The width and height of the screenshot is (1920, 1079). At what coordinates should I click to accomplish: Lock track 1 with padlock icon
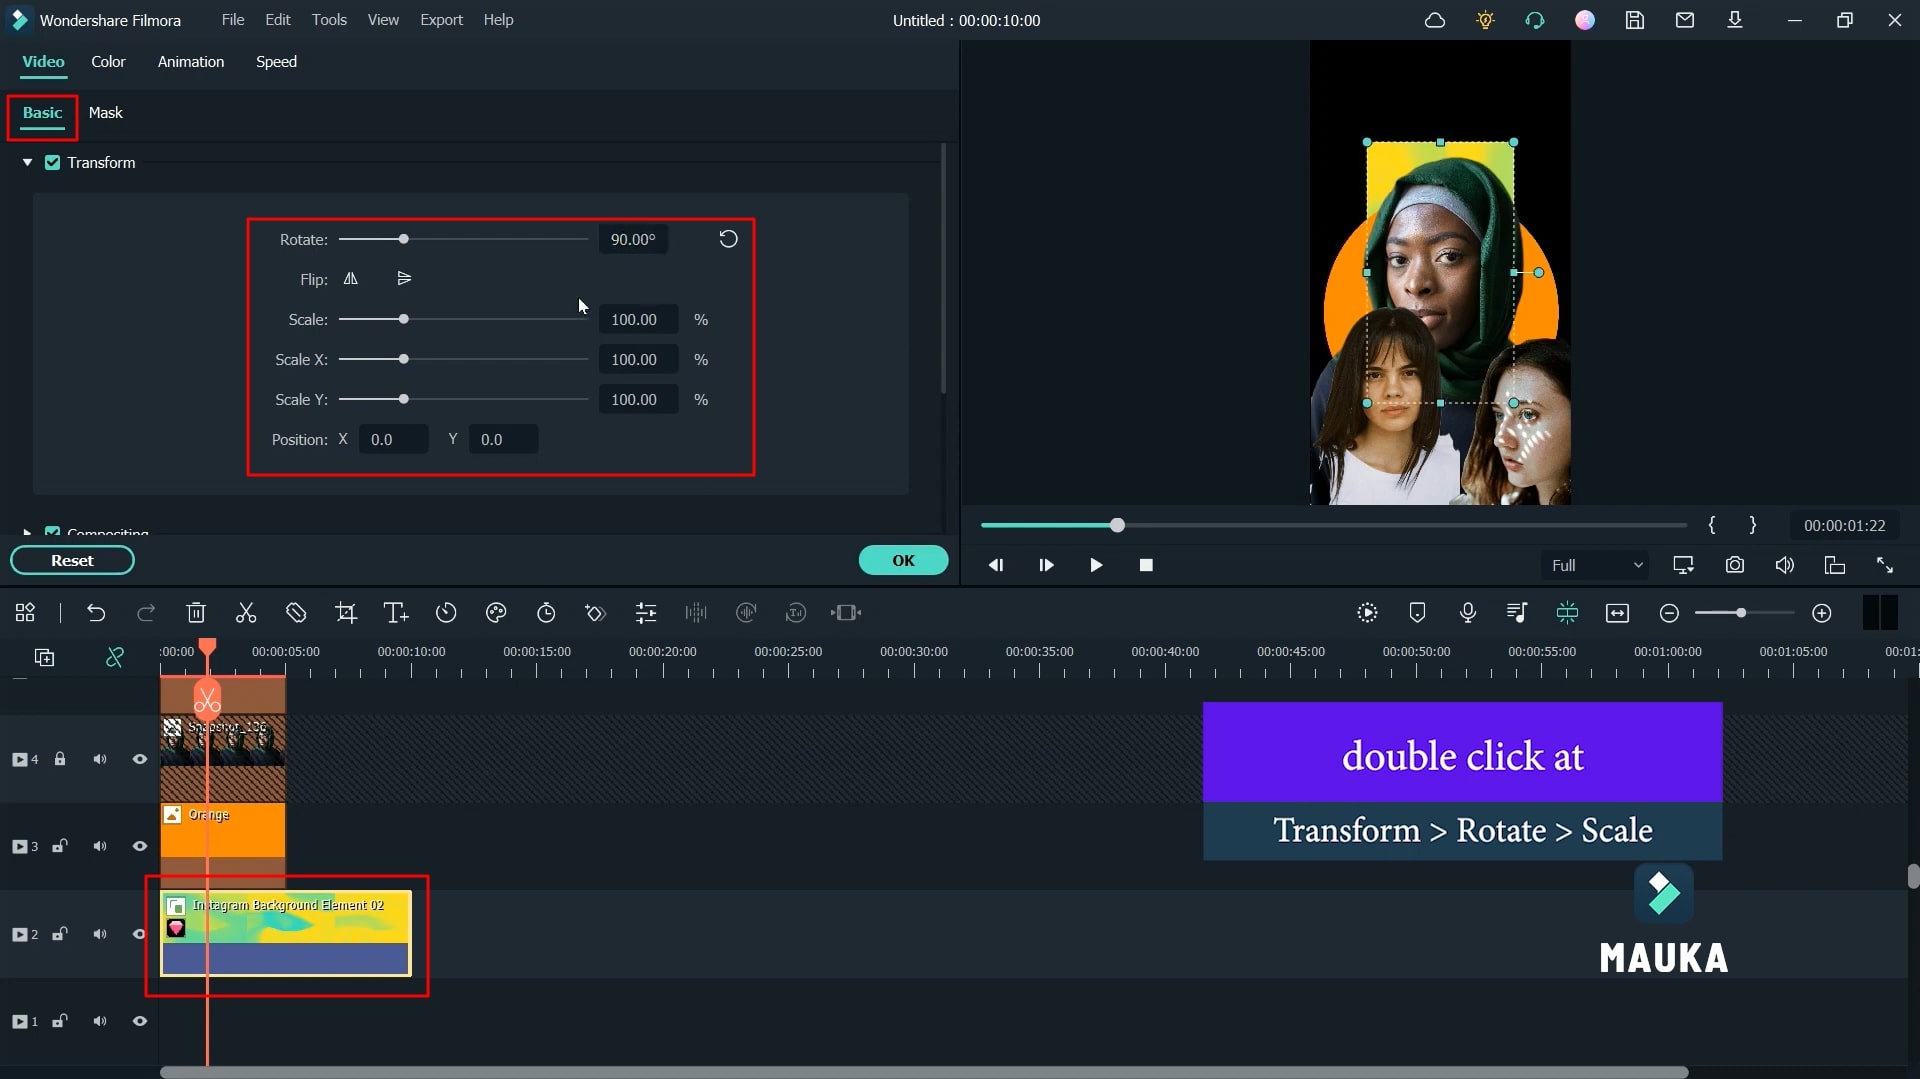pyautogui.click(x=60, y=1021)
